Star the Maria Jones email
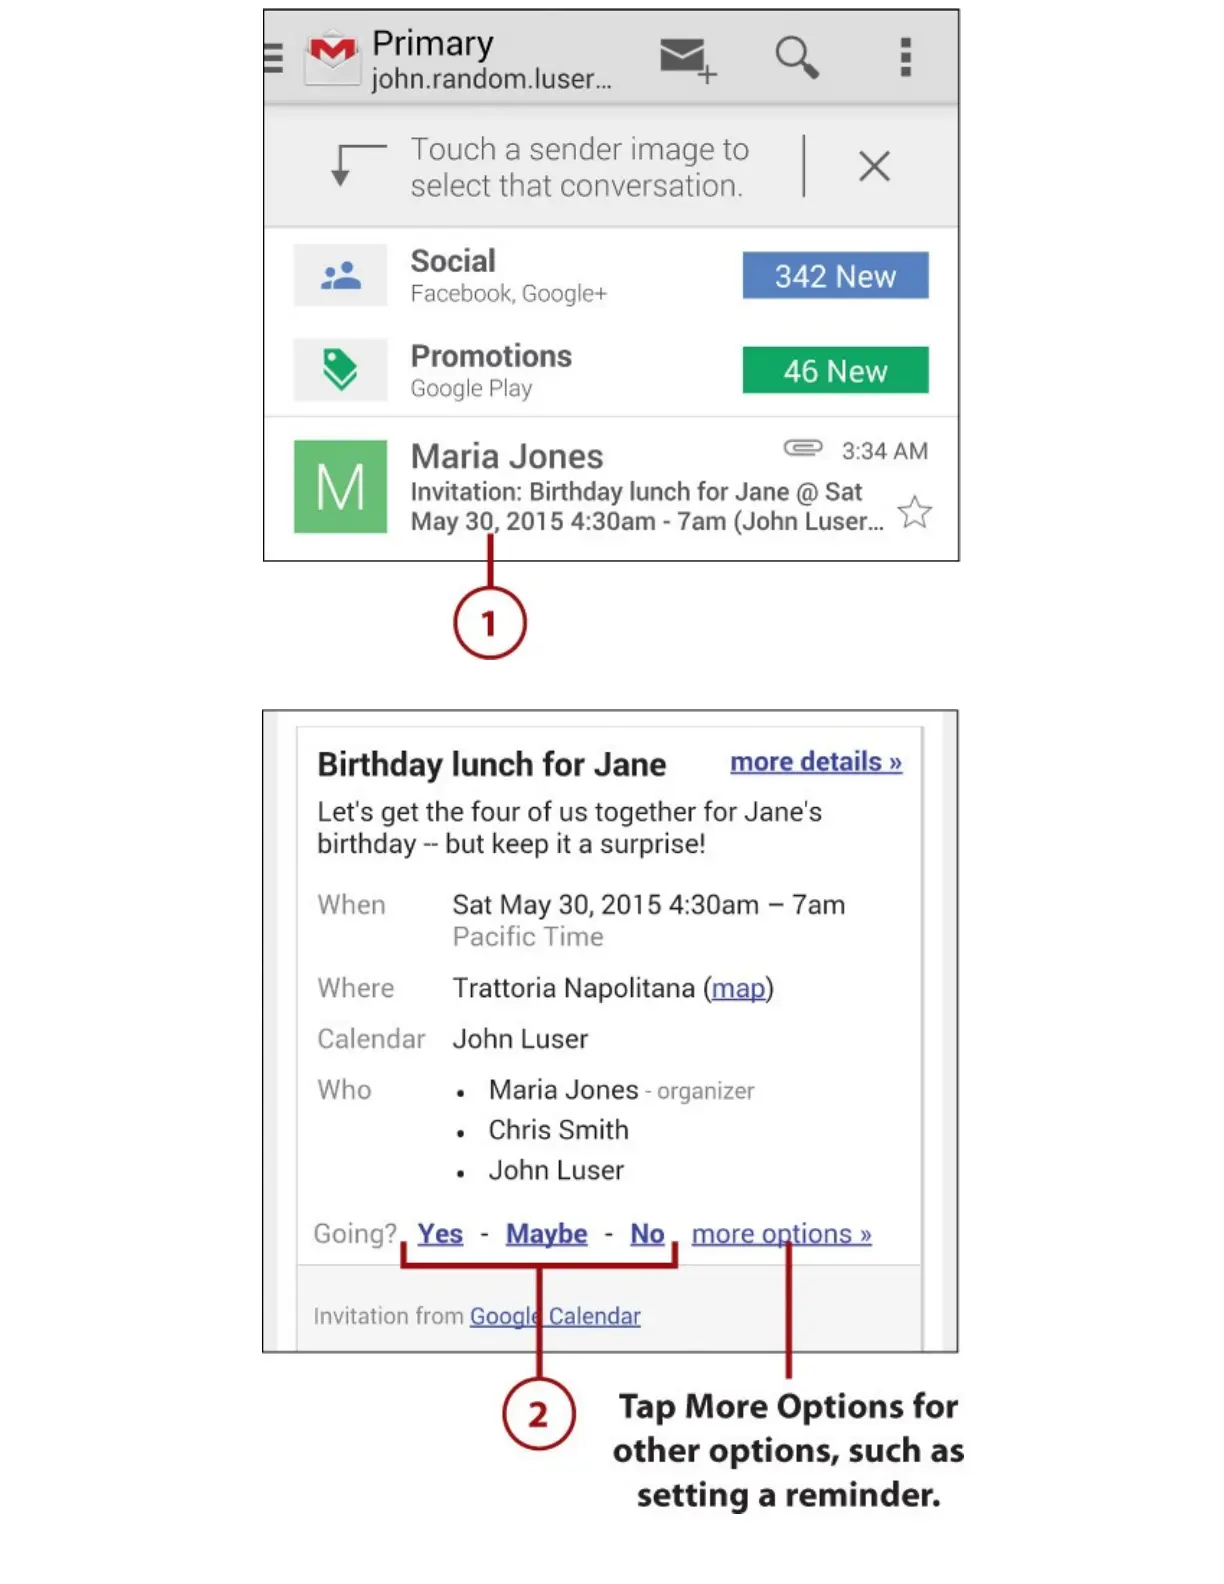This screenshot has width=1224, height=1584. point(914,512)
